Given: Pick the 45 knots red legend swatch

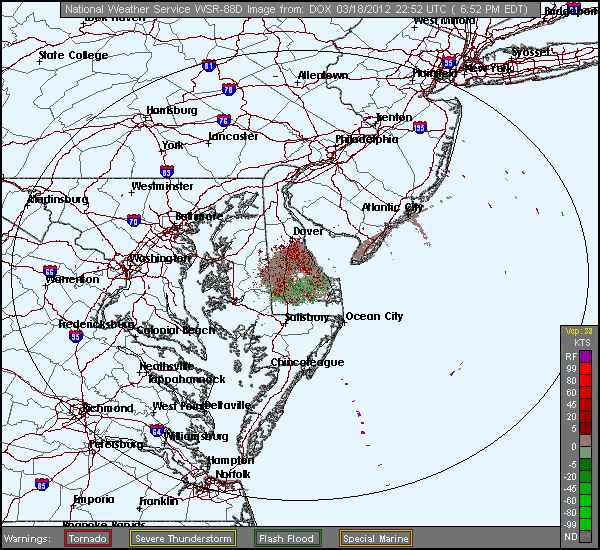Looking at the screenshot, I should point(585,405).
